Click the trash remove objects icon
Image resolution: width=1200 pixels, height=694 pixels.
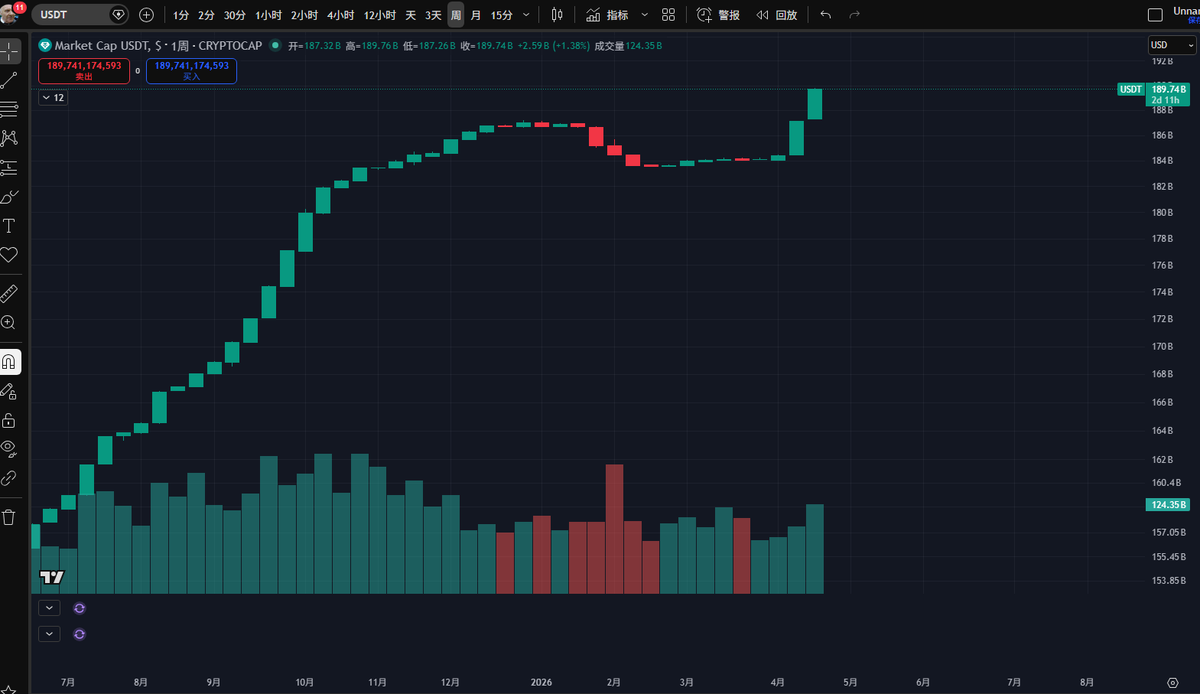click(x=9, y=517)
